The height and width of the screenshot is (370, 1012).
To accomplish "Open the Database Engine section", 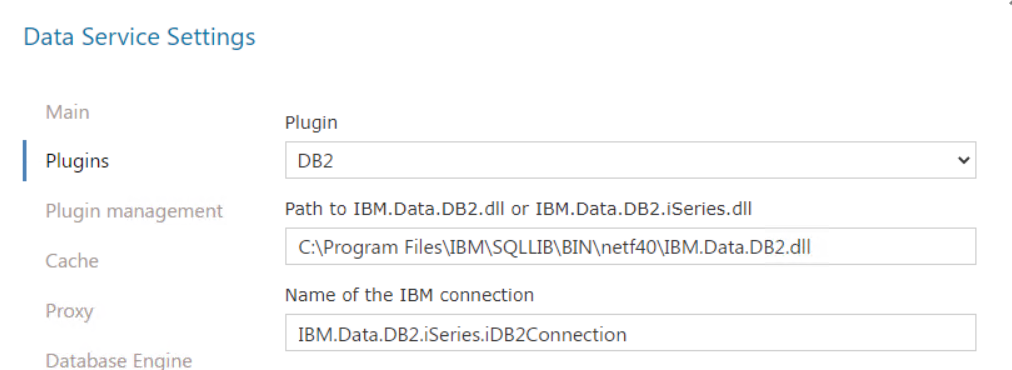I will pos(119,360).
